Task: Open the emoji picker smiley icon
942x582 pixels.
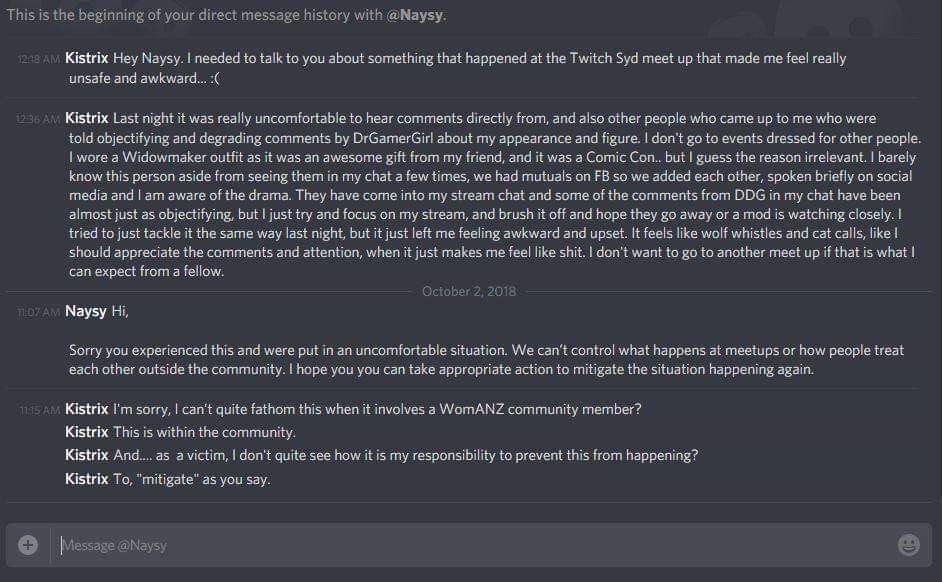Action: (908, 545)
